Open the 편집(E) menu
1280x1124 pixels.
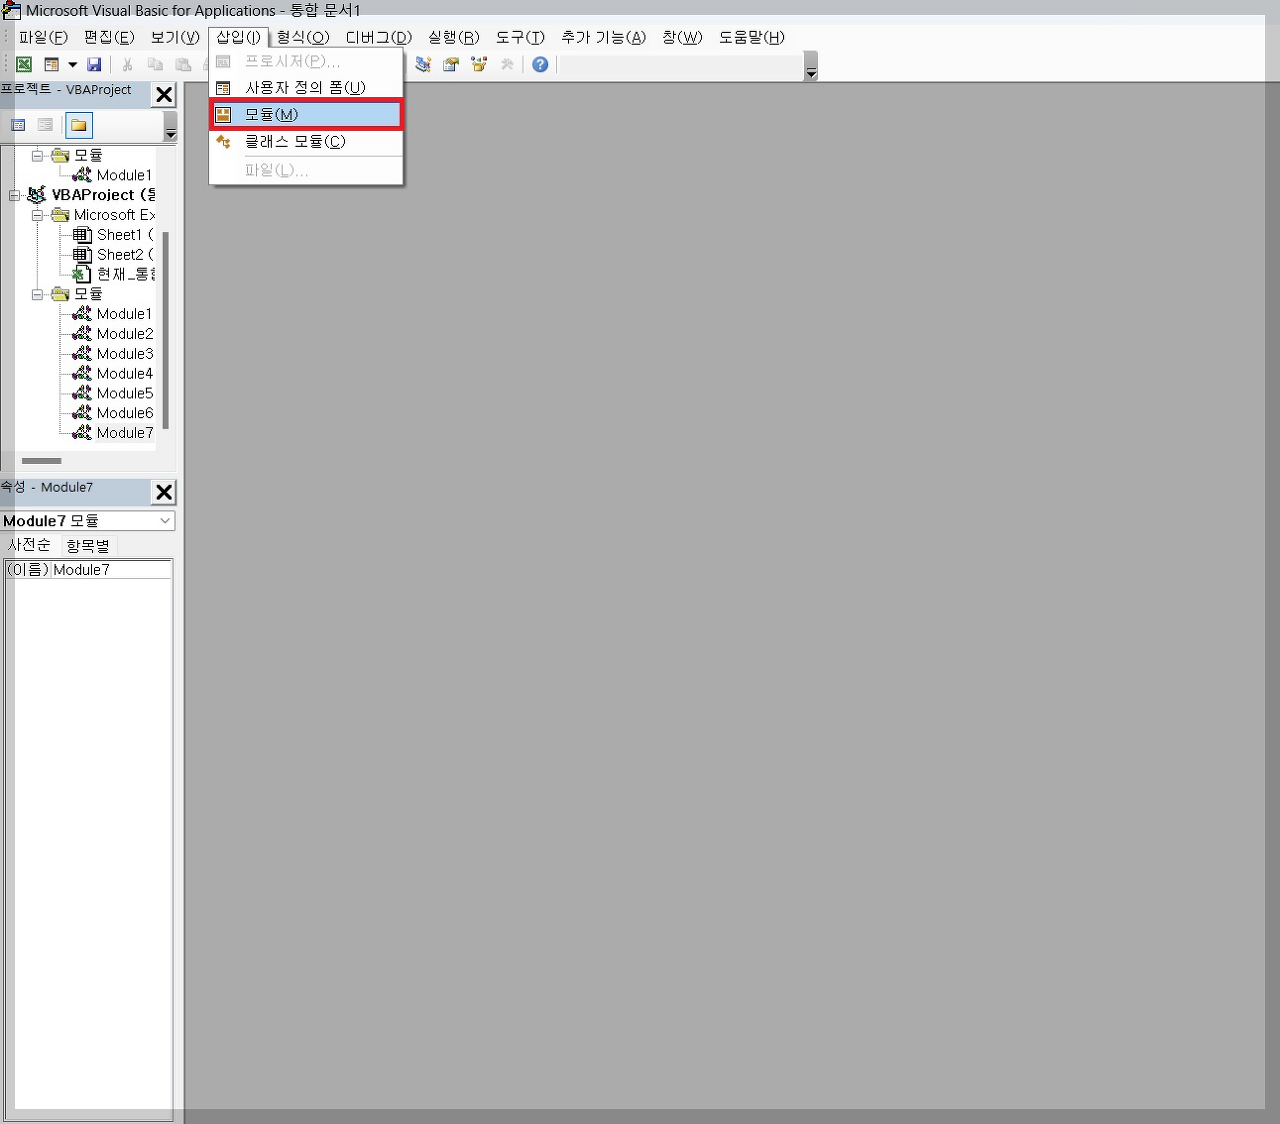[x=109, y=37]
